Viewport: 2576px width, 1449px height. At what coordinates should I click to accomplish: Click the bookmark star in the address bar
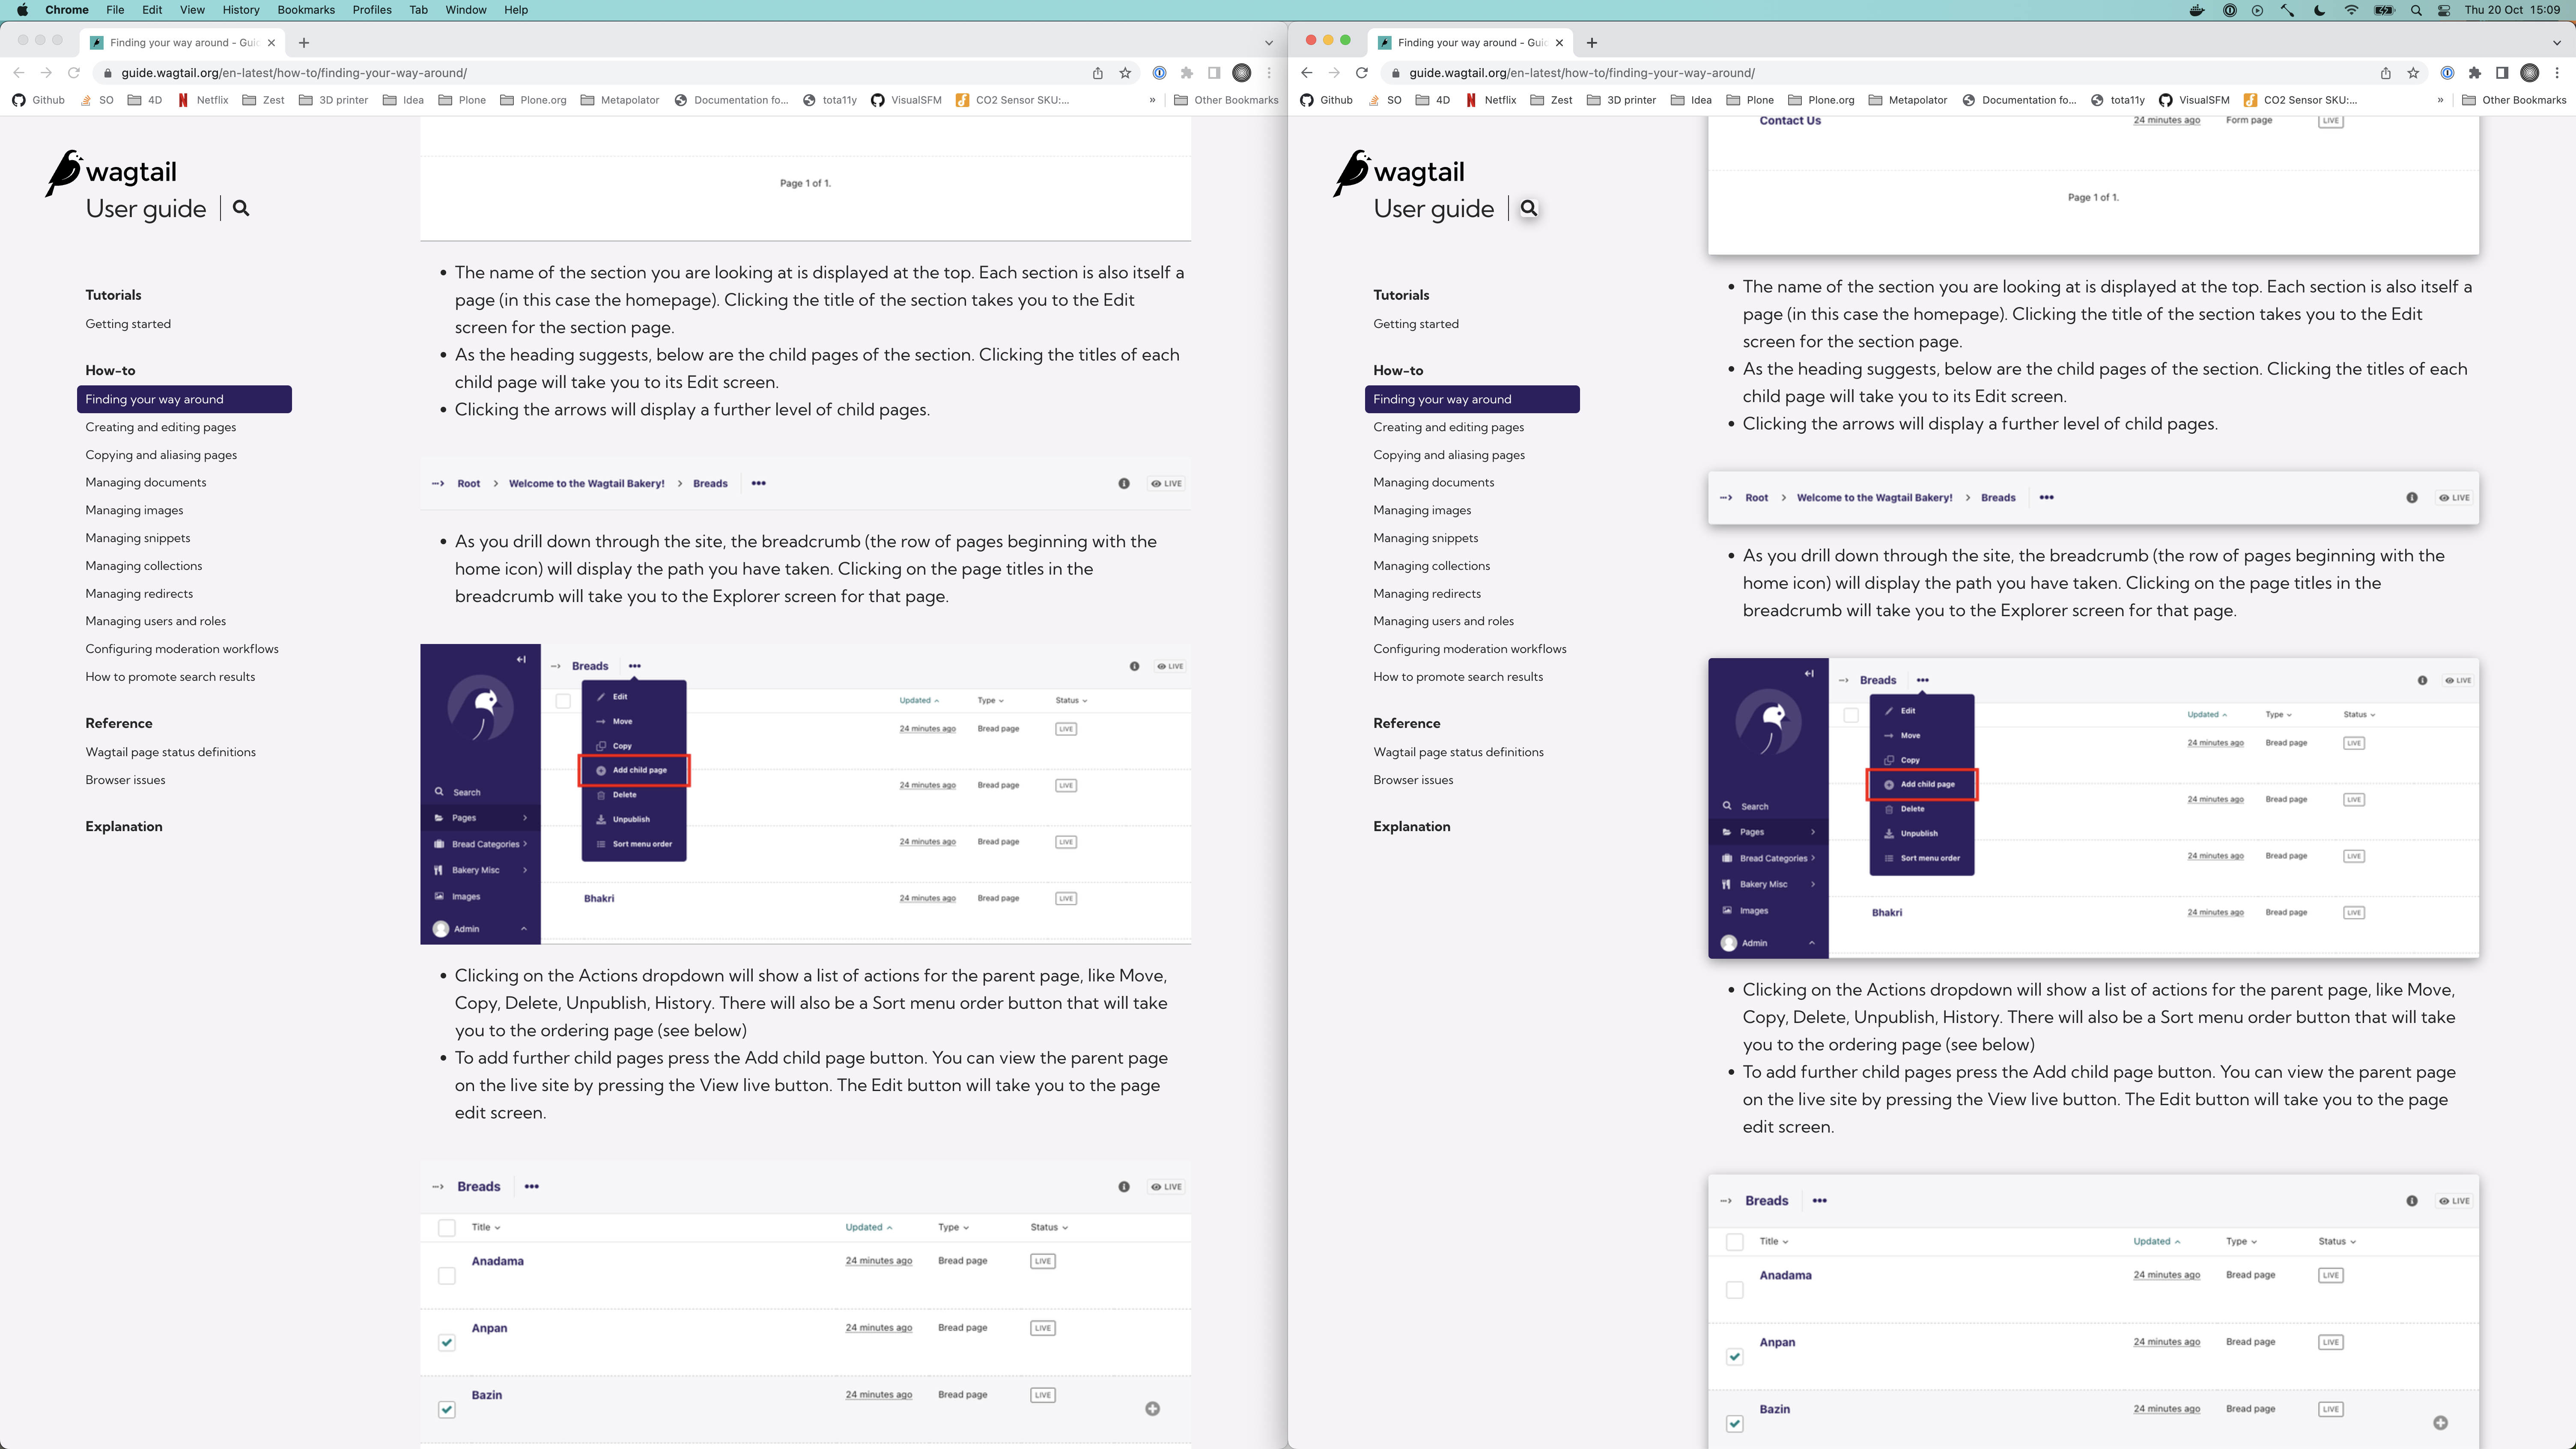1125,72
